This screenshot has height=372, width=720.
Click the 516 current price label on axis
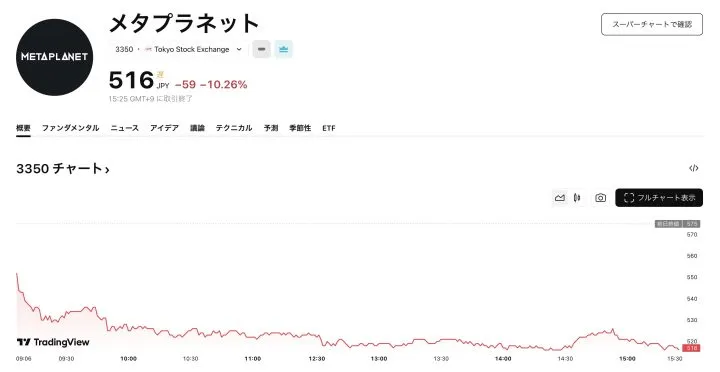692,349
